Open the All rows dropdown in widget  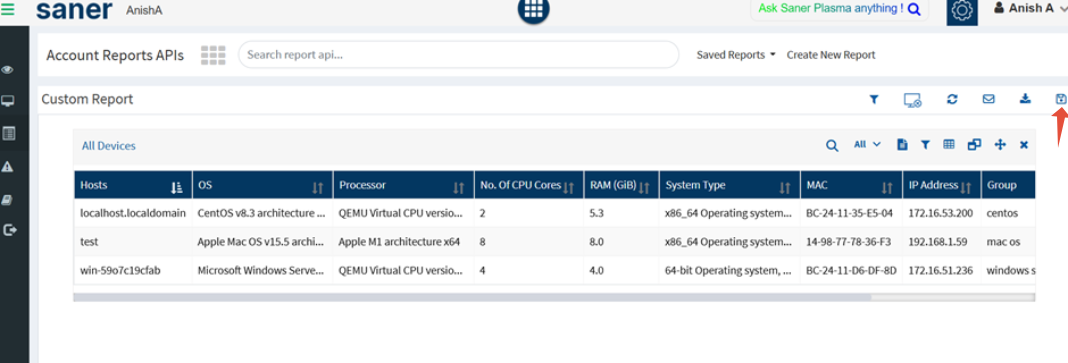[x=867, y=144]
